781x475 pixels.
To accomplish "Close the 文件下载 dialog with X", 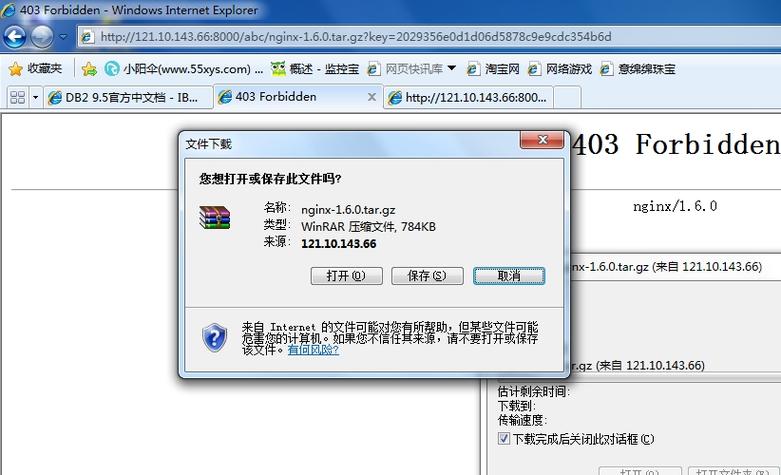I will [x=543, y=140].
